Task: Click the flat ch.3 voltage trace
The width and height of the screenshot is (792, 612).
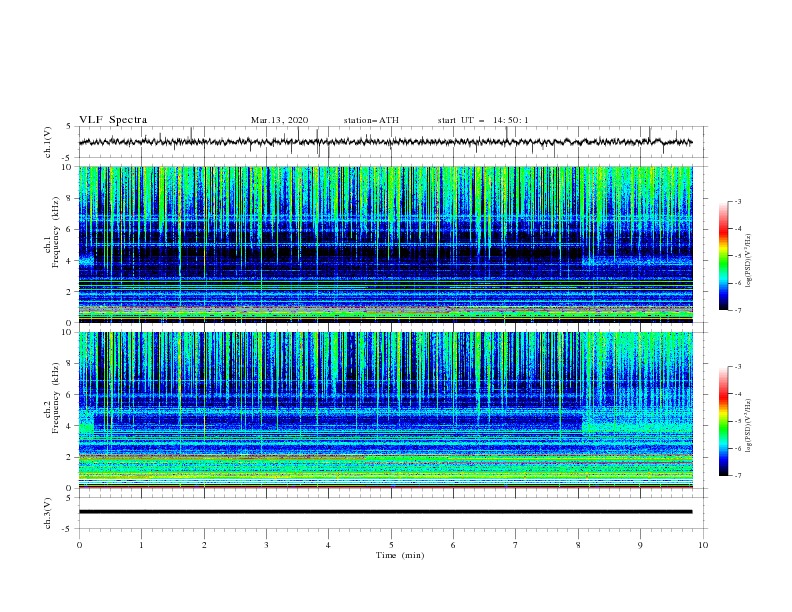Action: pyautogui.click(x=385, y=512)
